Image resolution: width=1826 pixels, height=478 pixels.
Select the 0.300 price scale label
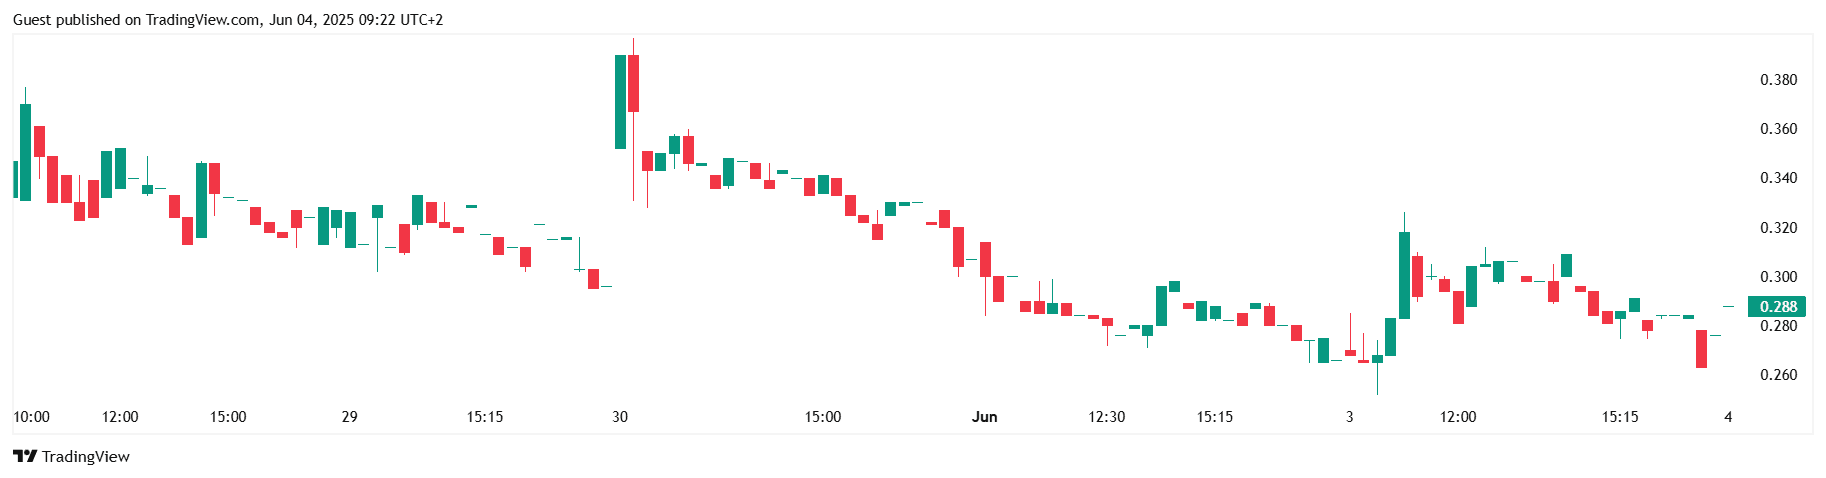(x=1778, y=277)
